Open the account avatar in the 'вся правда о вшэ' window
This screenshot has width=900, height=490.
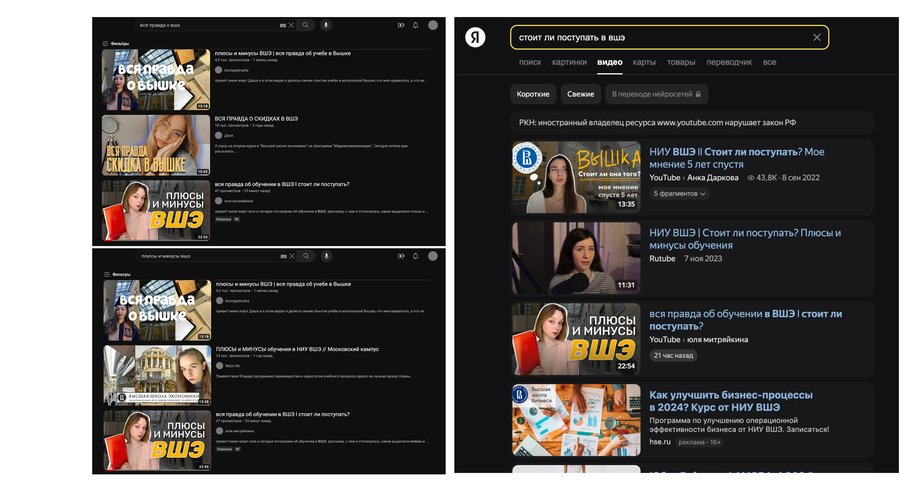pos(433,25)
